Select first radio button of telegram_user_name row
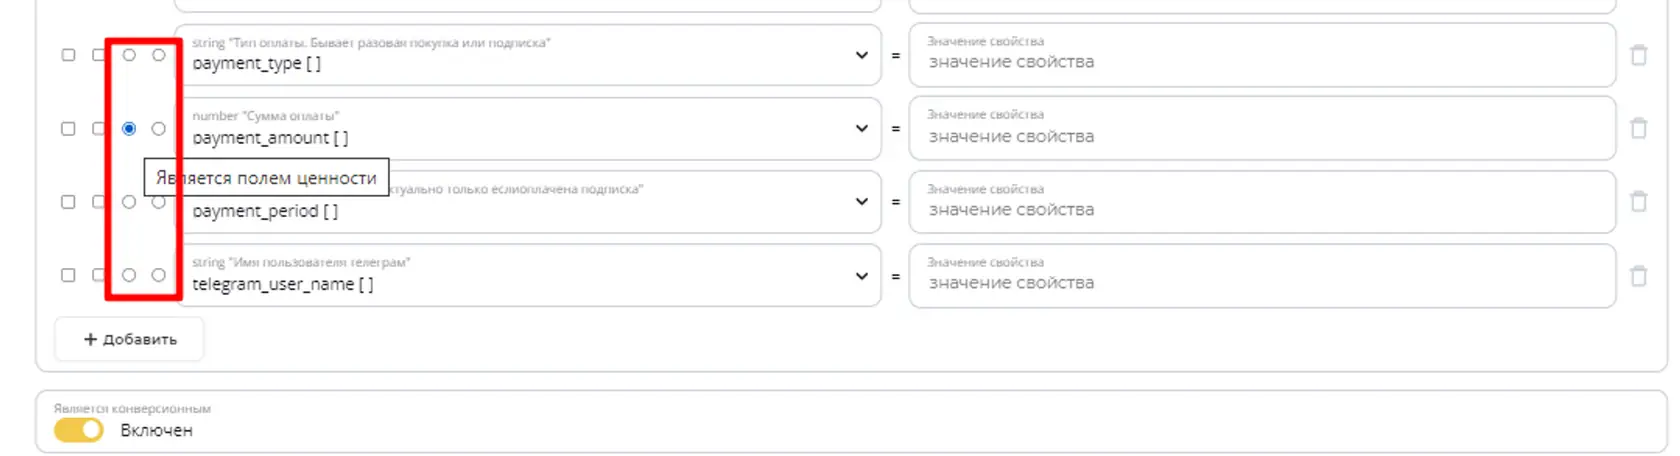 129,275
